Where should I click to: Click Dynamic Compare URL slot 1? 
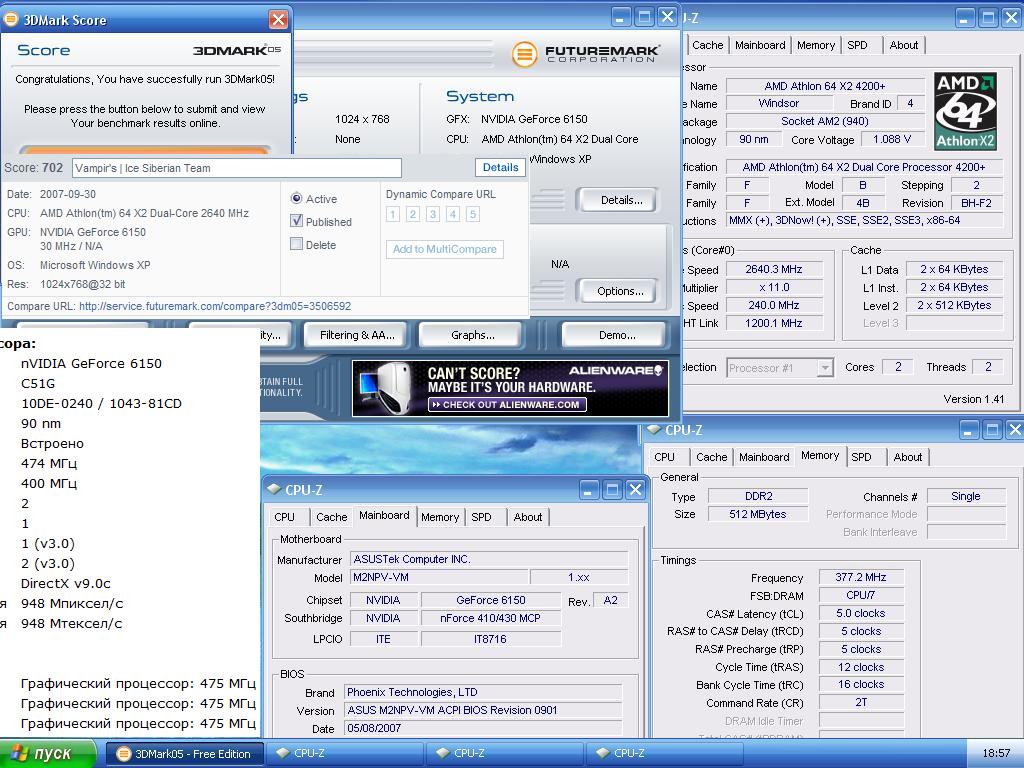click(x=392, y=214)
